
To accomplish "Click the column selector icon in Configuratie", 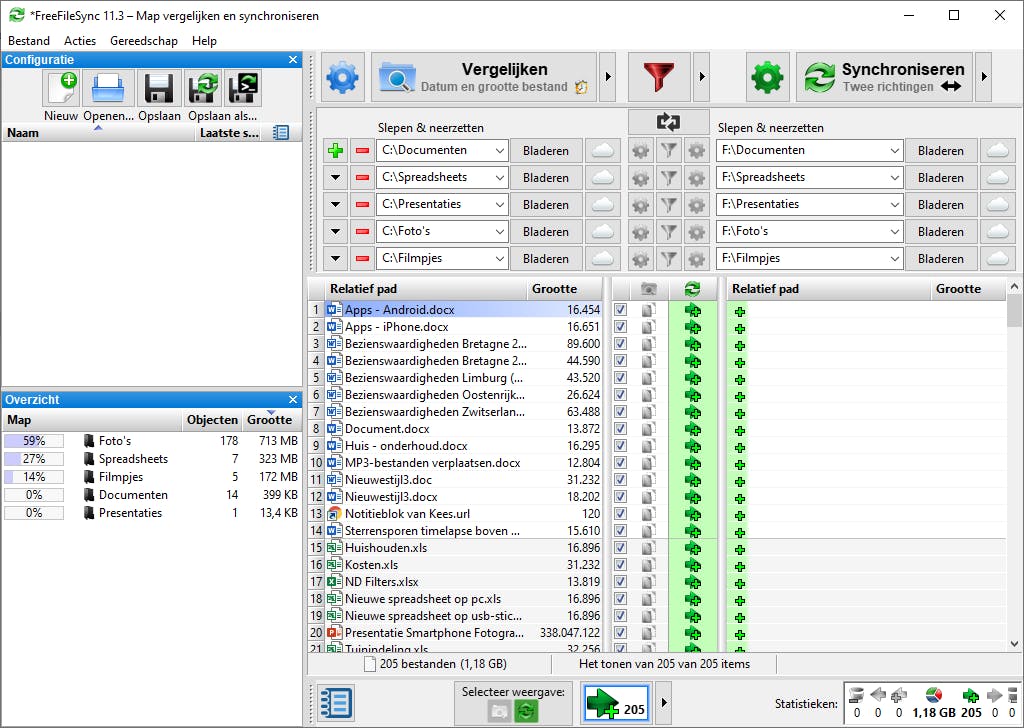I will pos(281,133).
